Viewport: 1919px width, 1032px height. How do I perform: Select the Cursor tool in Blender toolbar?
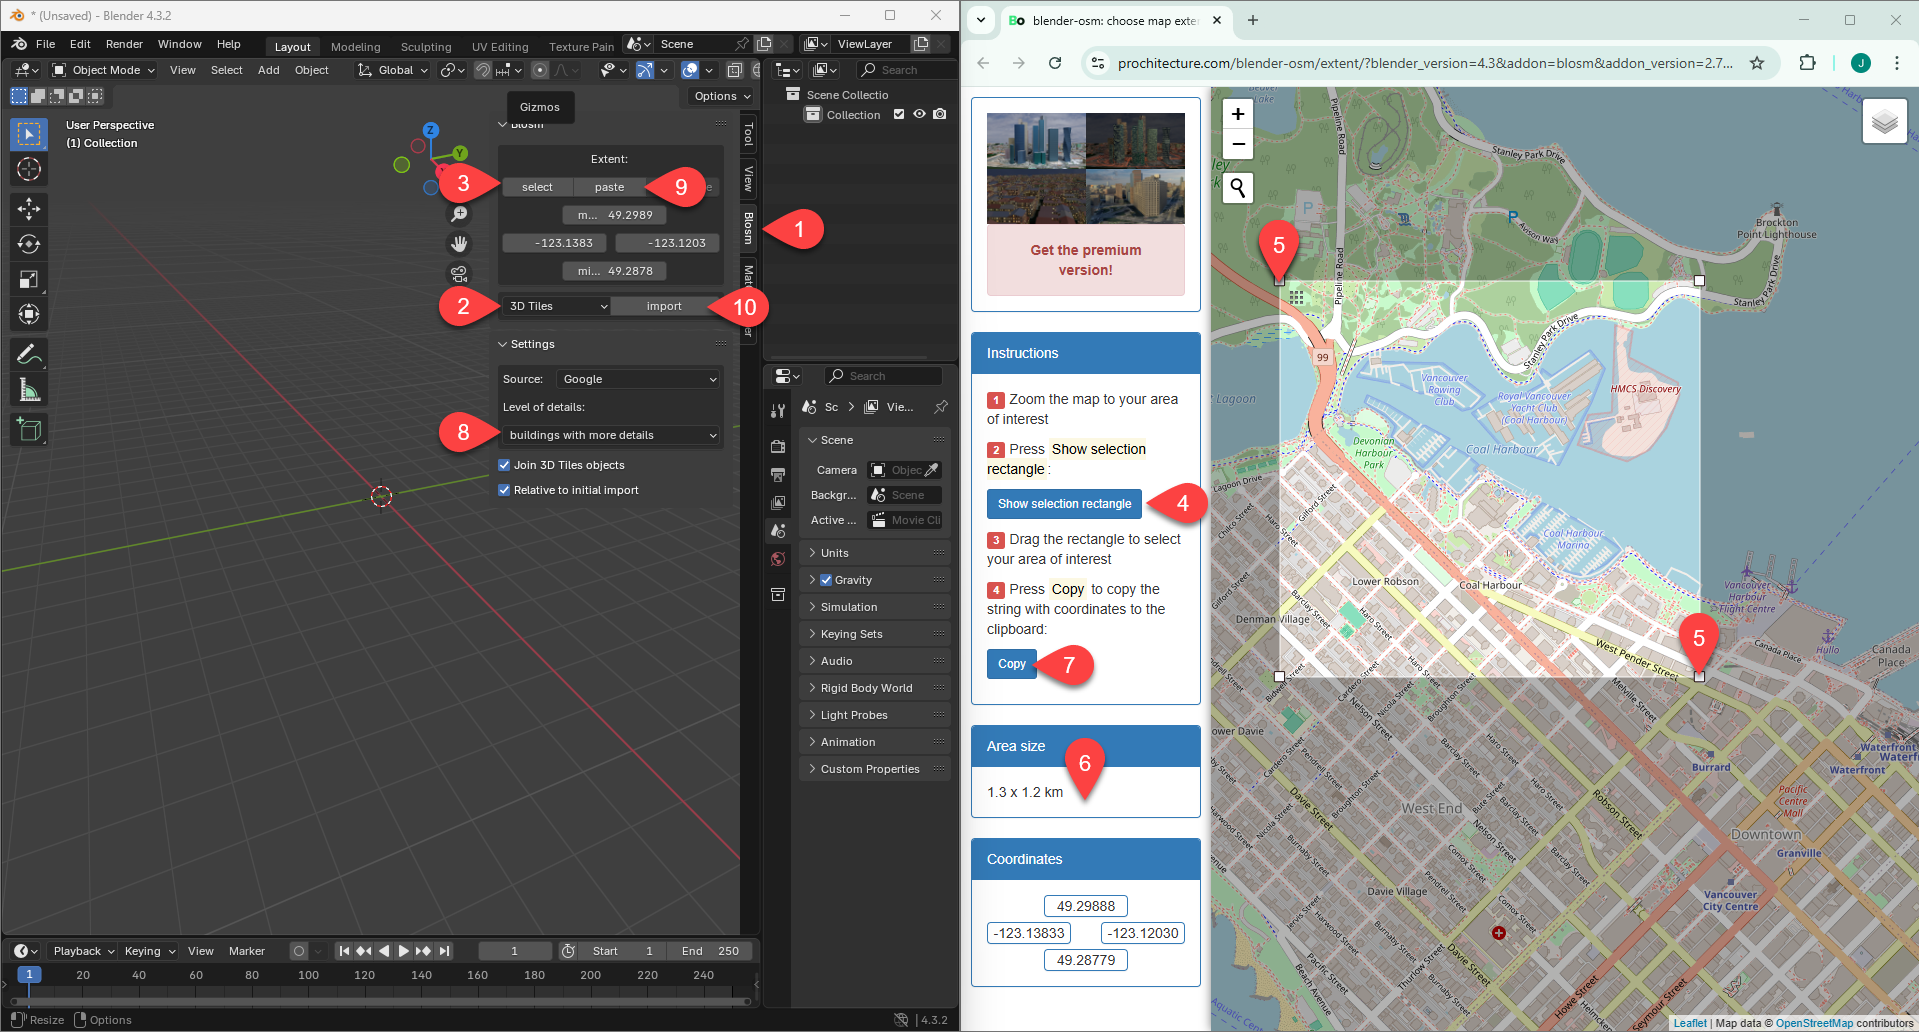tap(29, 169)
